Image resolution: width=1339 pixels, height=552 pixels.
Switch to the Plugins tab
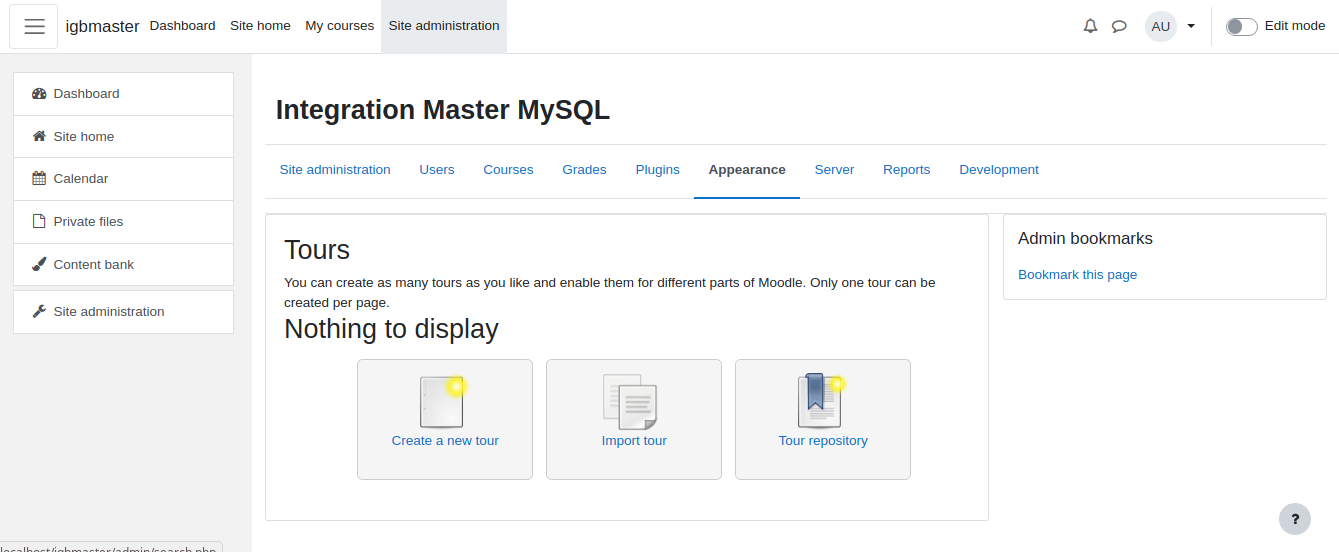(657, 170)
